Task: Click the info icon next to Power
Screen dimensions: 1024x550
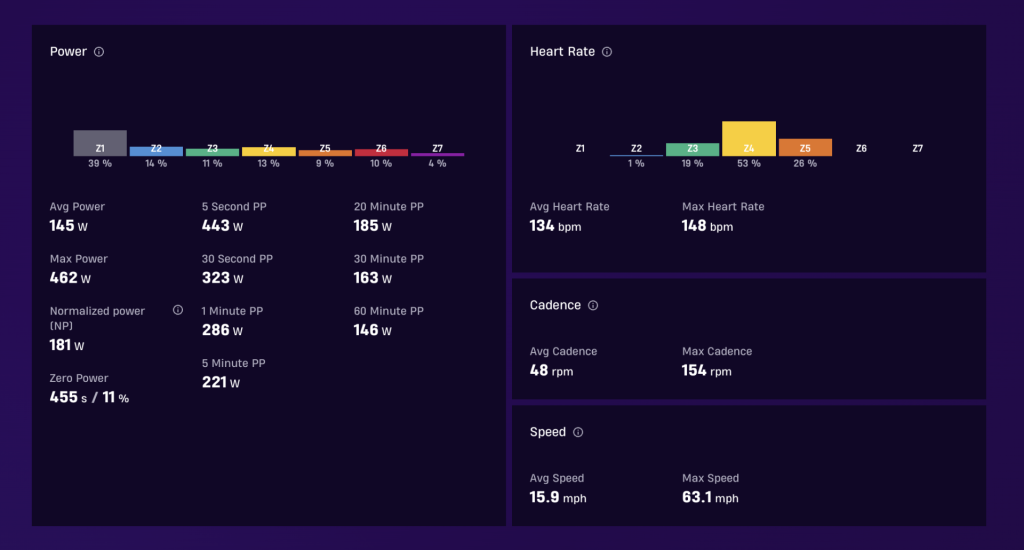Action: 99,52
